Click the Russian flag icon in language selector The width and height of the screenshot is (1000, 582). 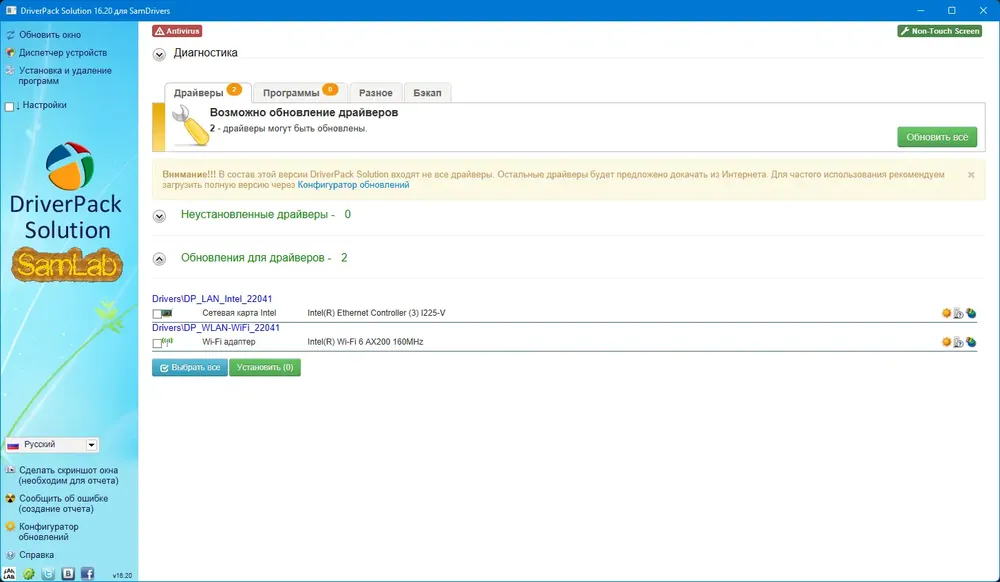(13, 445)
